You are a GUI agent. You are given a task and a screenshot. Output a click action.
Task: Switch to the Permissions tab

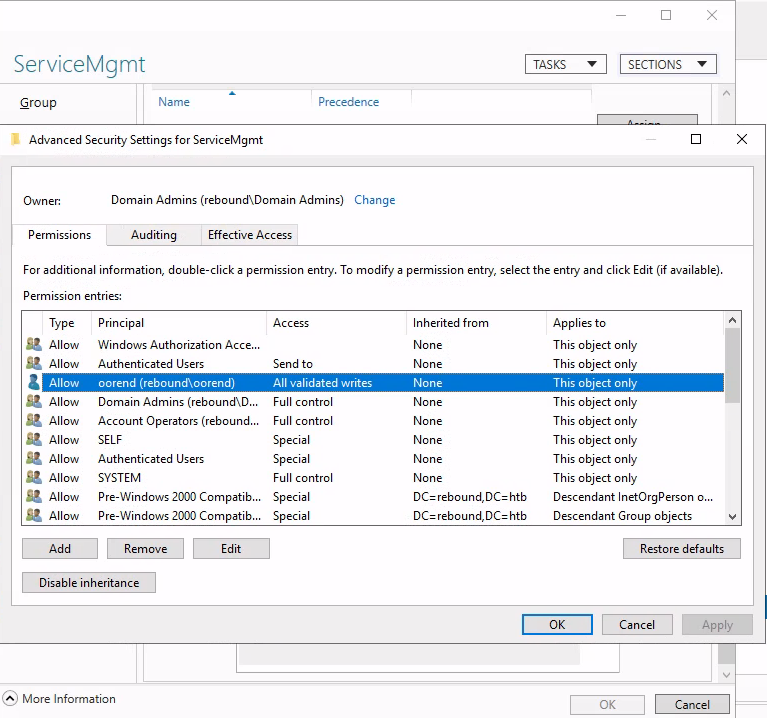click(59, 235)
